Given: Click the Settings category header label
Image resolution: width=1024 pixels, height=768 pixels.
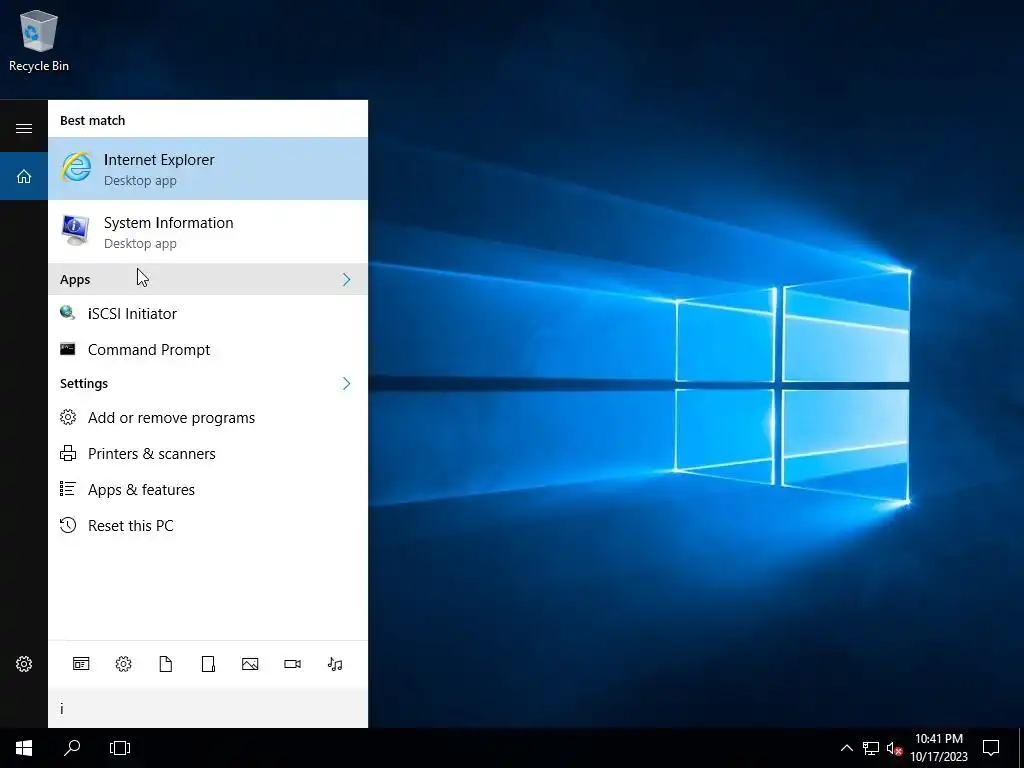Looking at the screenshot, I should [x=84, y=383].
